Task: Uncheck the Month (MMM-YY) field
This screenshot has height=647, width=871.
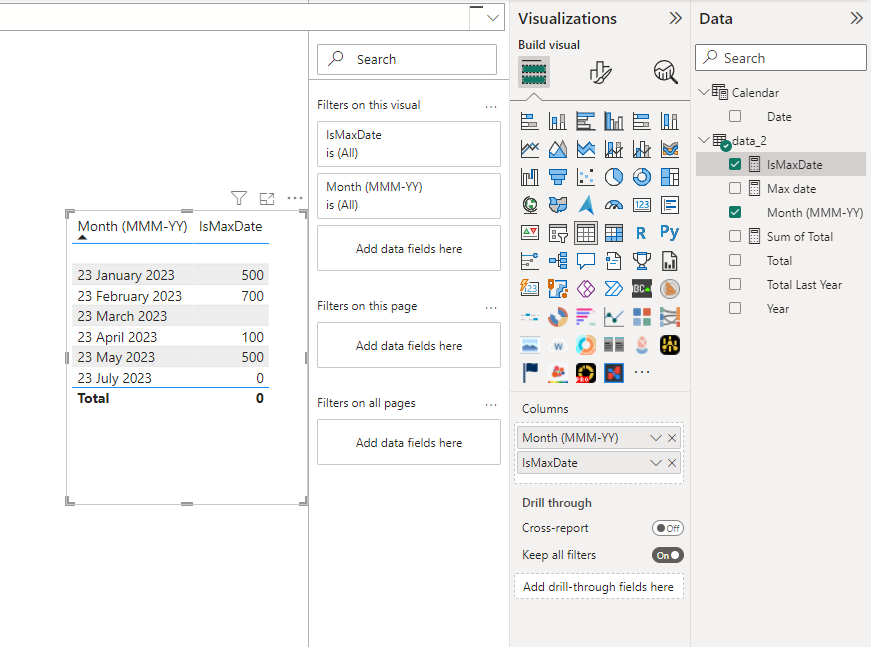Action: [x=735, y=212]
